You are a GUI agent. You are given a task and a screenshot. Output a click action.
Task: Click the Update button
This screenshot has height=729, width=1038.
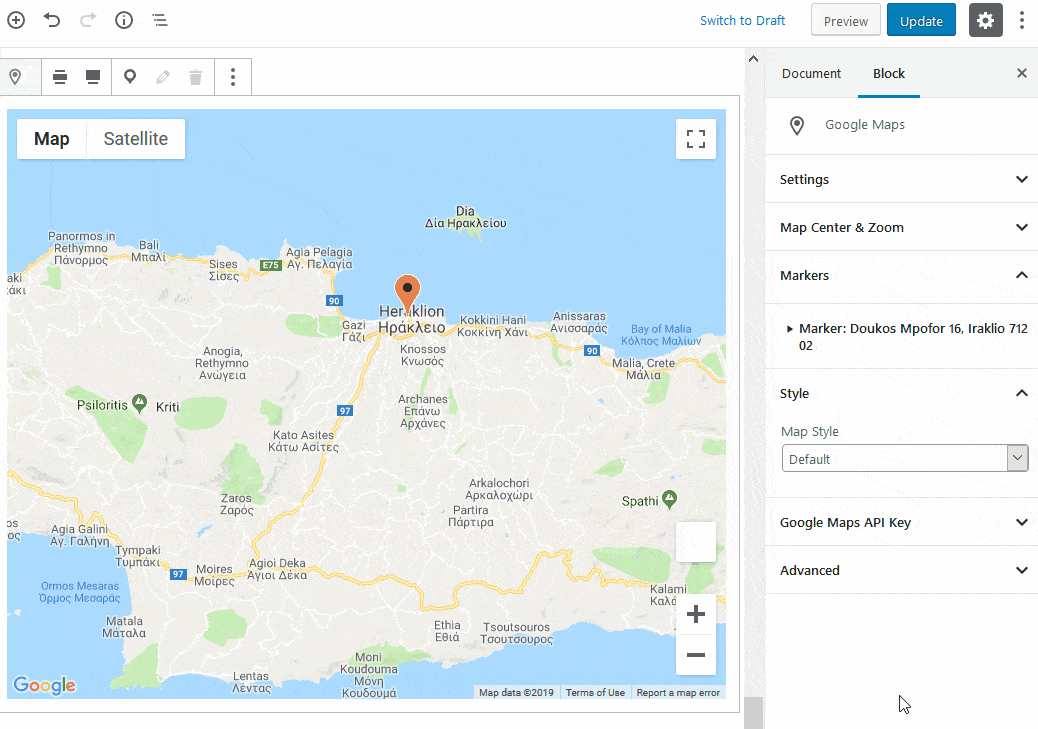[921, 21]
